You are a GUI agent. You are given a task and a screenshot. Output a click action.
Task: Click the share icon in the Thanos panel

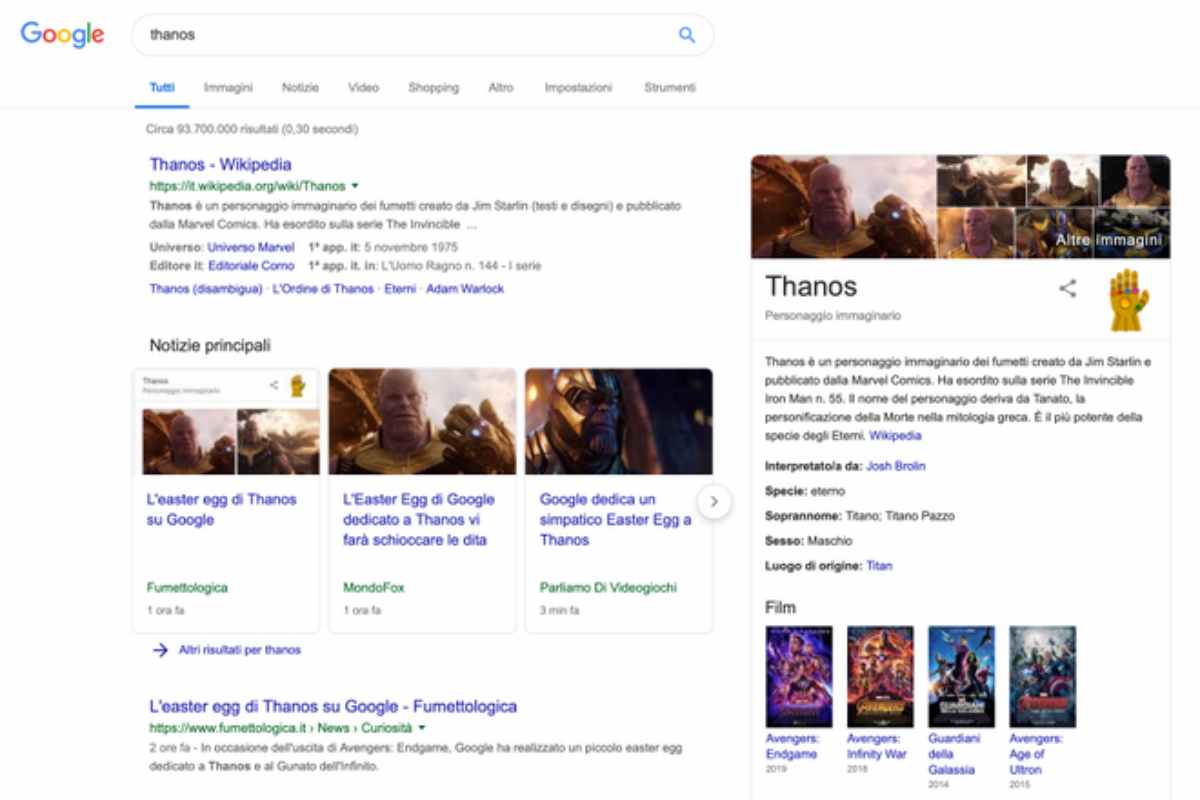coord(1068,288)
